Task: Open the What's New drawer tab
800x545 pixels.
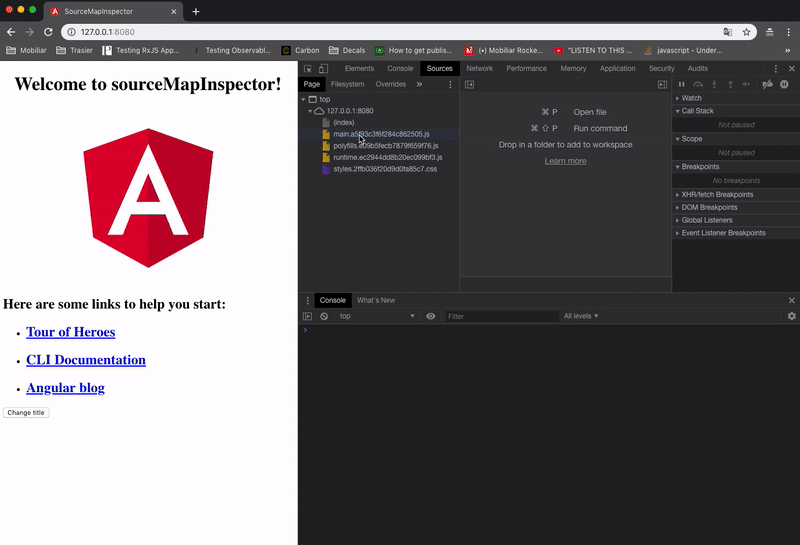Action: click(x=376, y=300)
